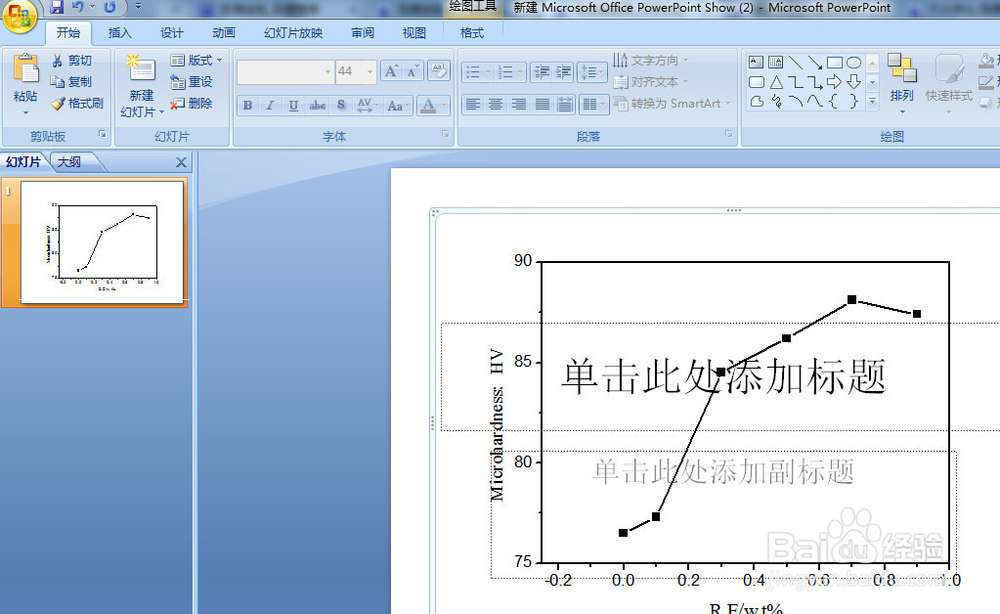This screenshot has width=1000, height=614.
Task: Select the left brace shape
Action: point(834,101)
